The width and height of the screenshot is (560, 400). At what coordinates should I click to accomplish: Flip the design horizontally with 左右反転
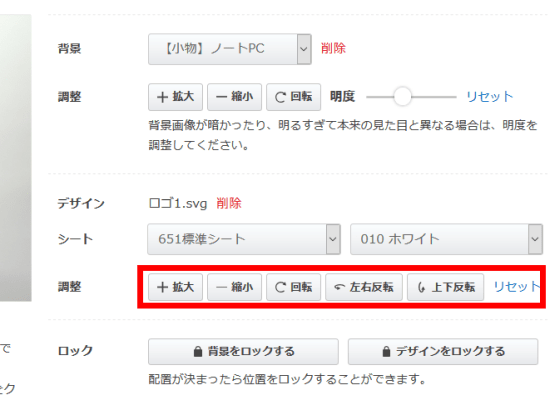pyautogui.click(x=364, y=287)
